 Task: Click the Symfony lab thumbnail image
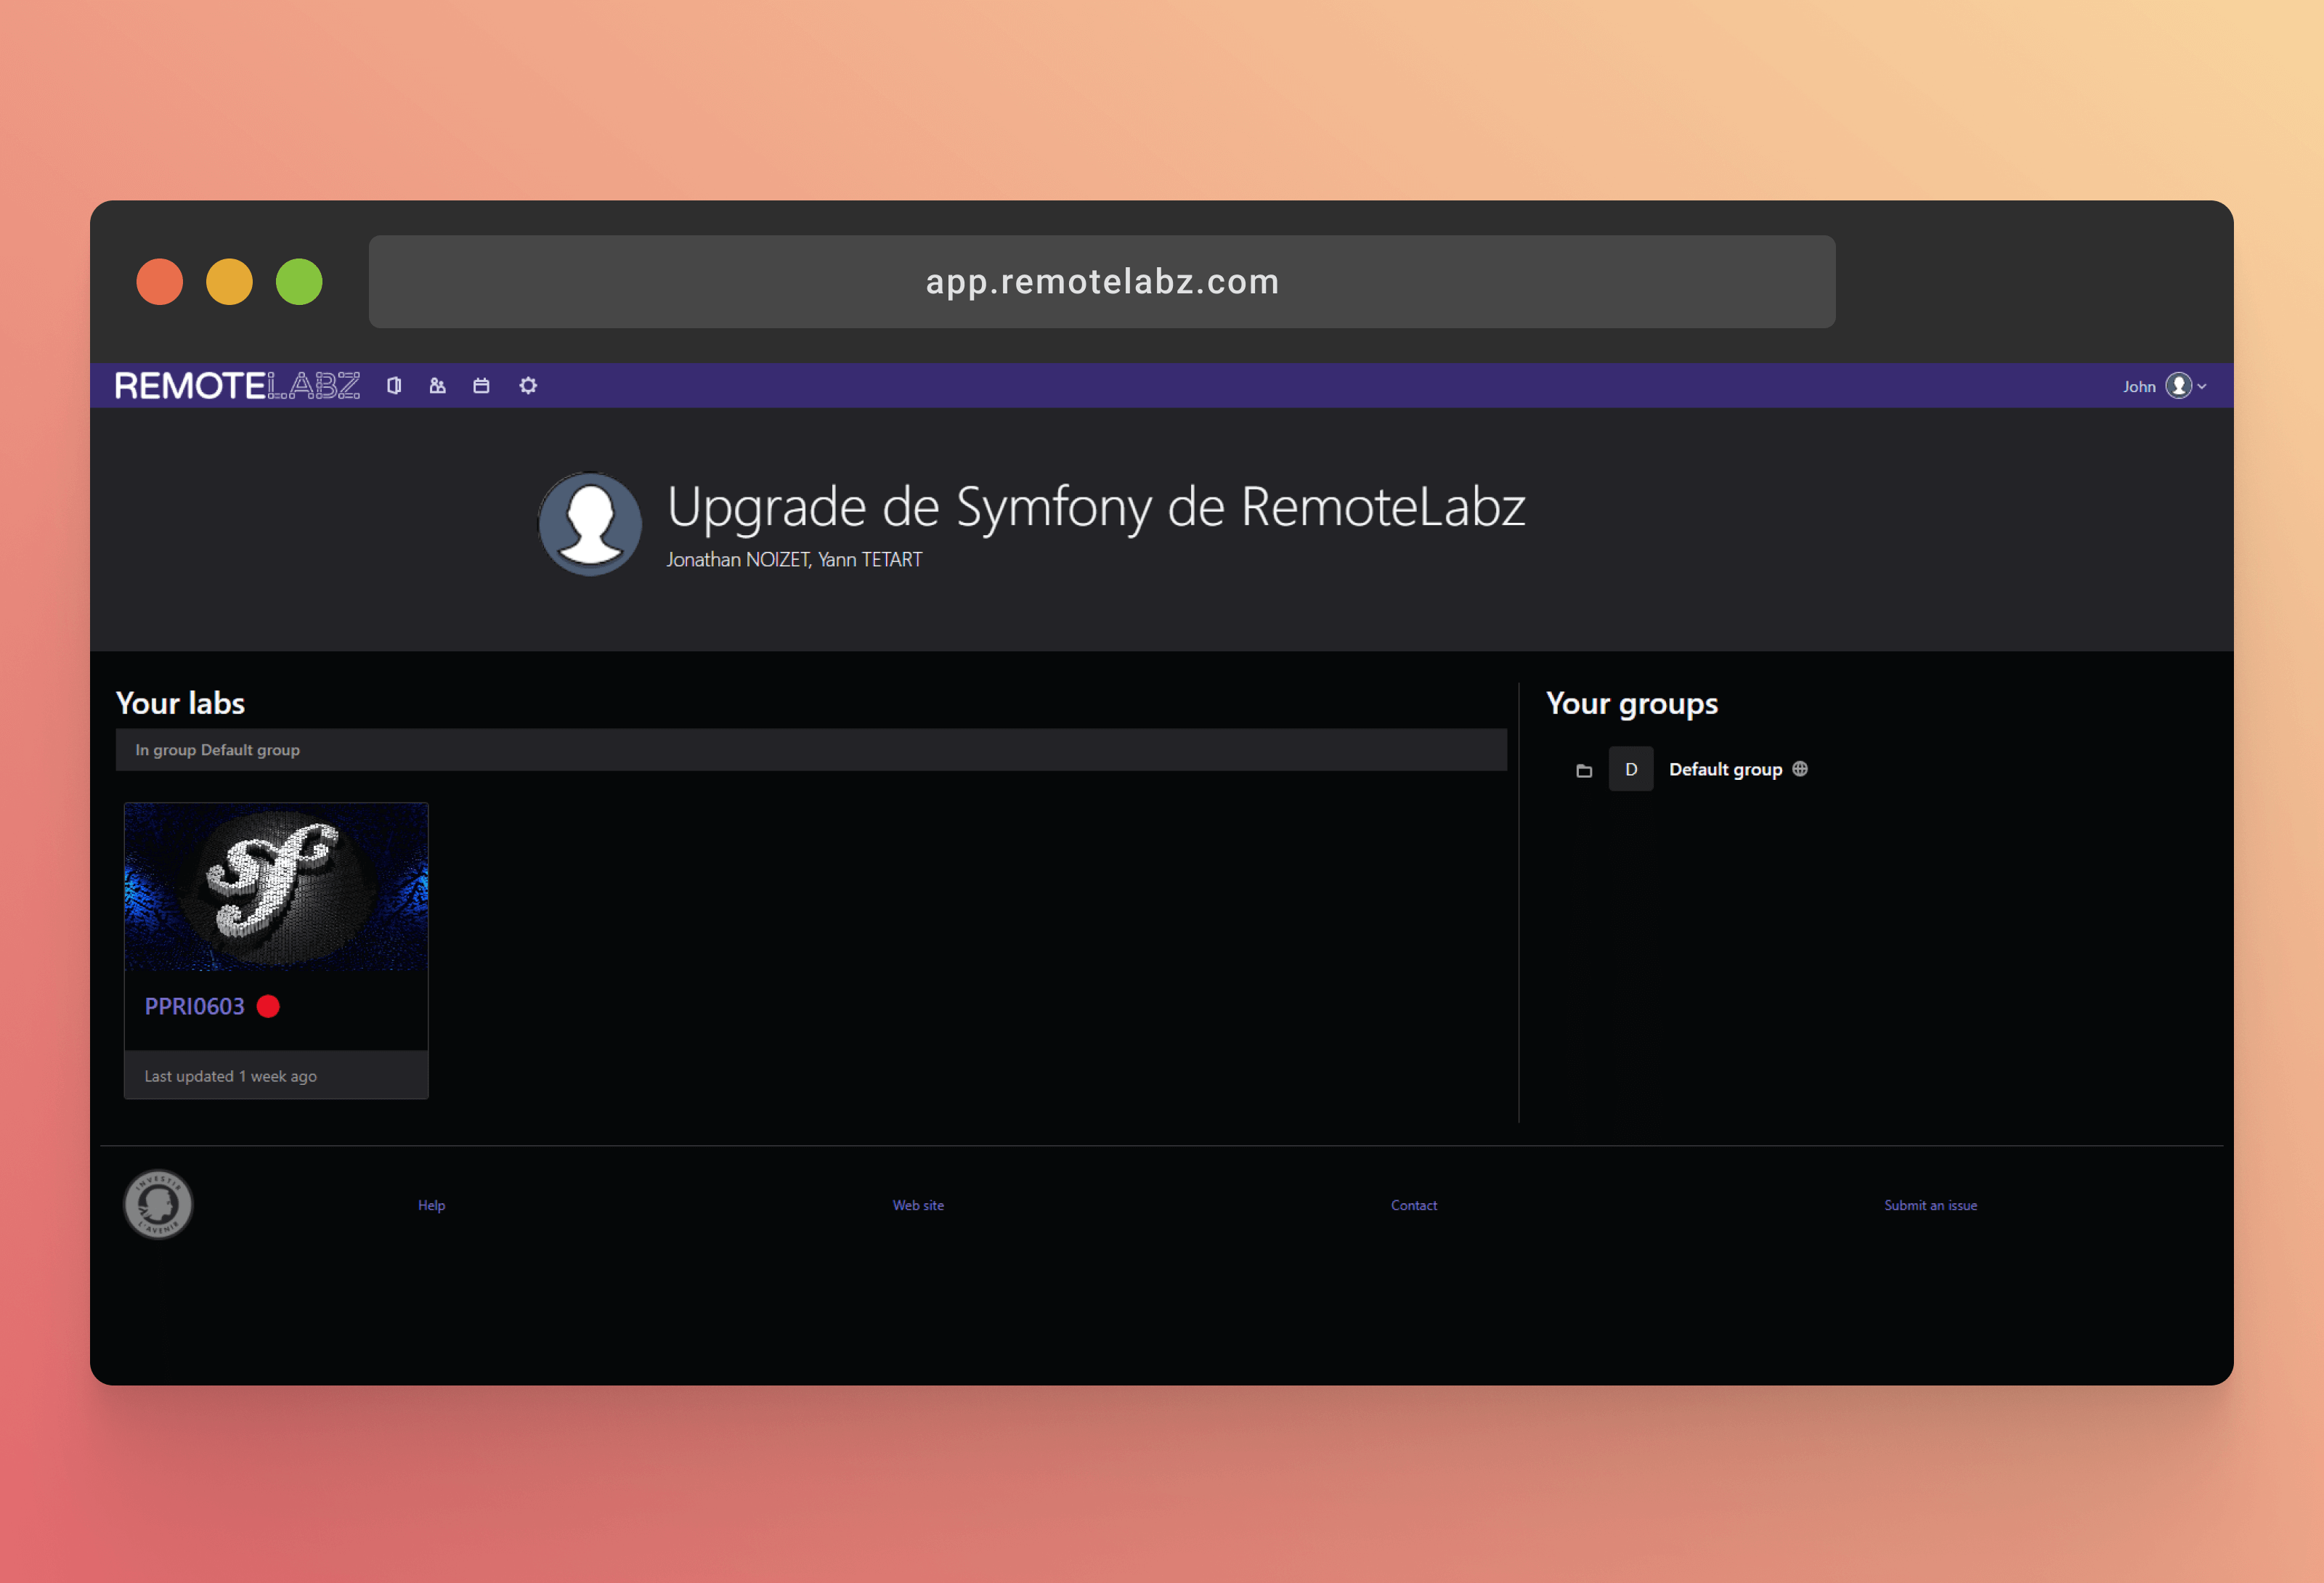coord(276,887)
